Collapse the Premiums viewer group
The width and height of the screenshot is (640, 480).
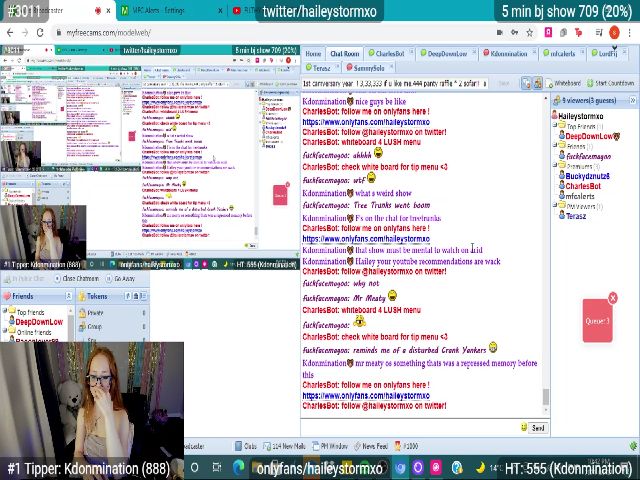555,164
